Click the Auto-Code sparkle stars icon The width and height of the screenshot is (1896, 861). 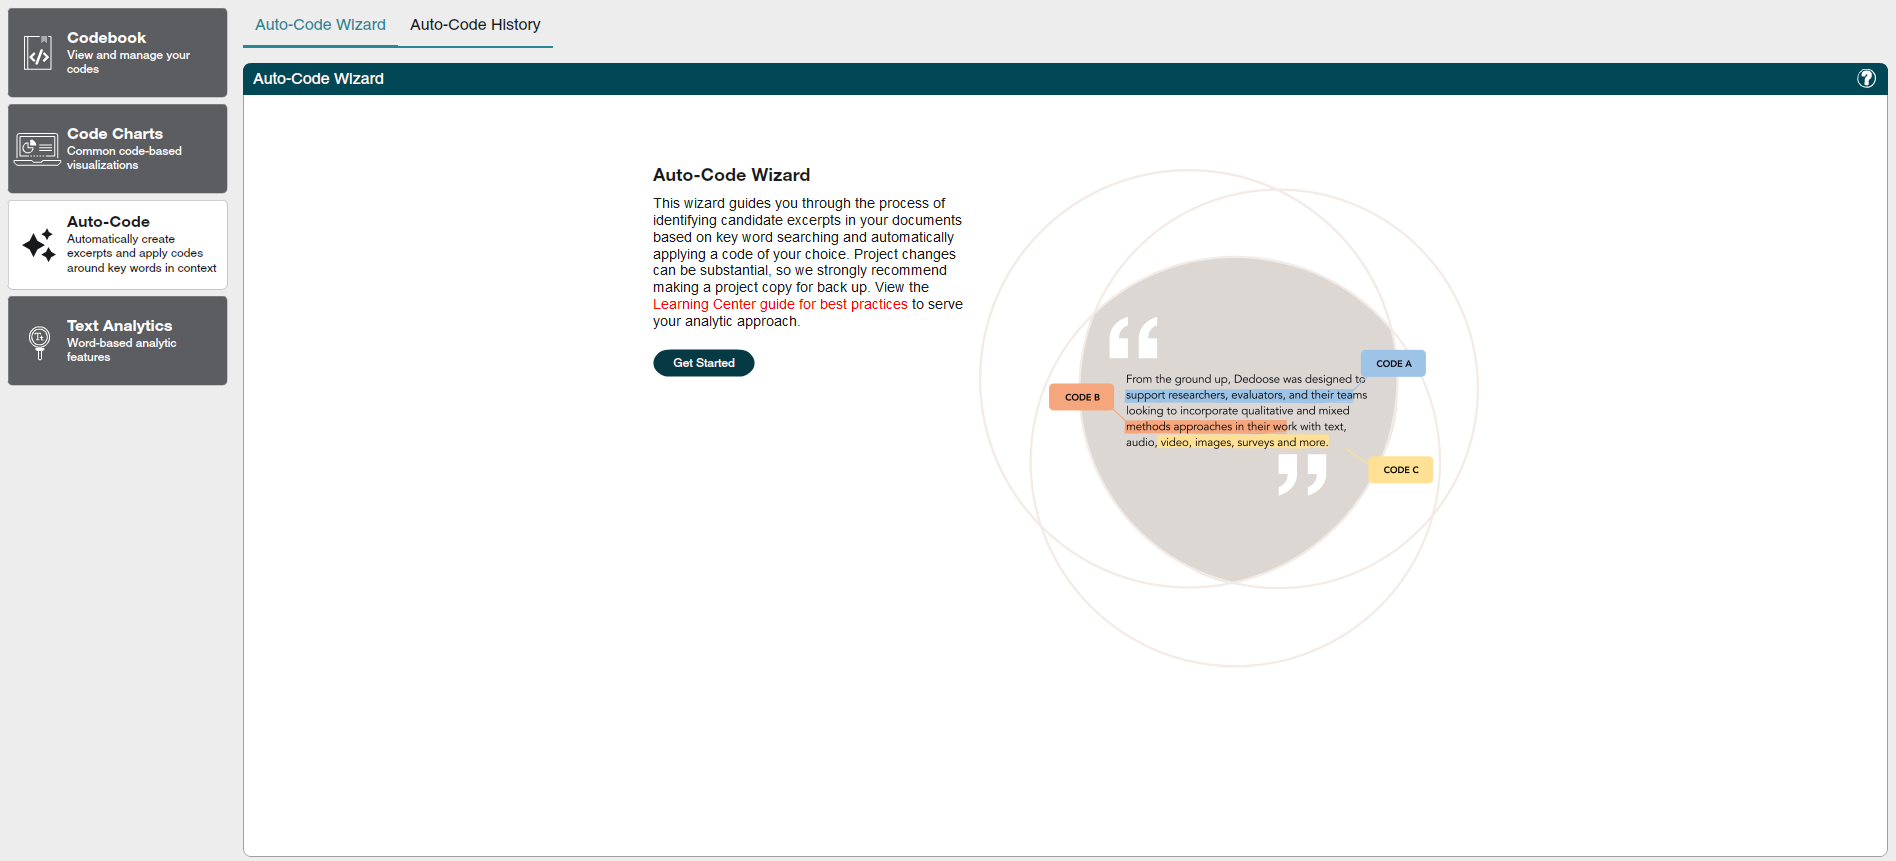pyautogui.click(x=39, y=245)
